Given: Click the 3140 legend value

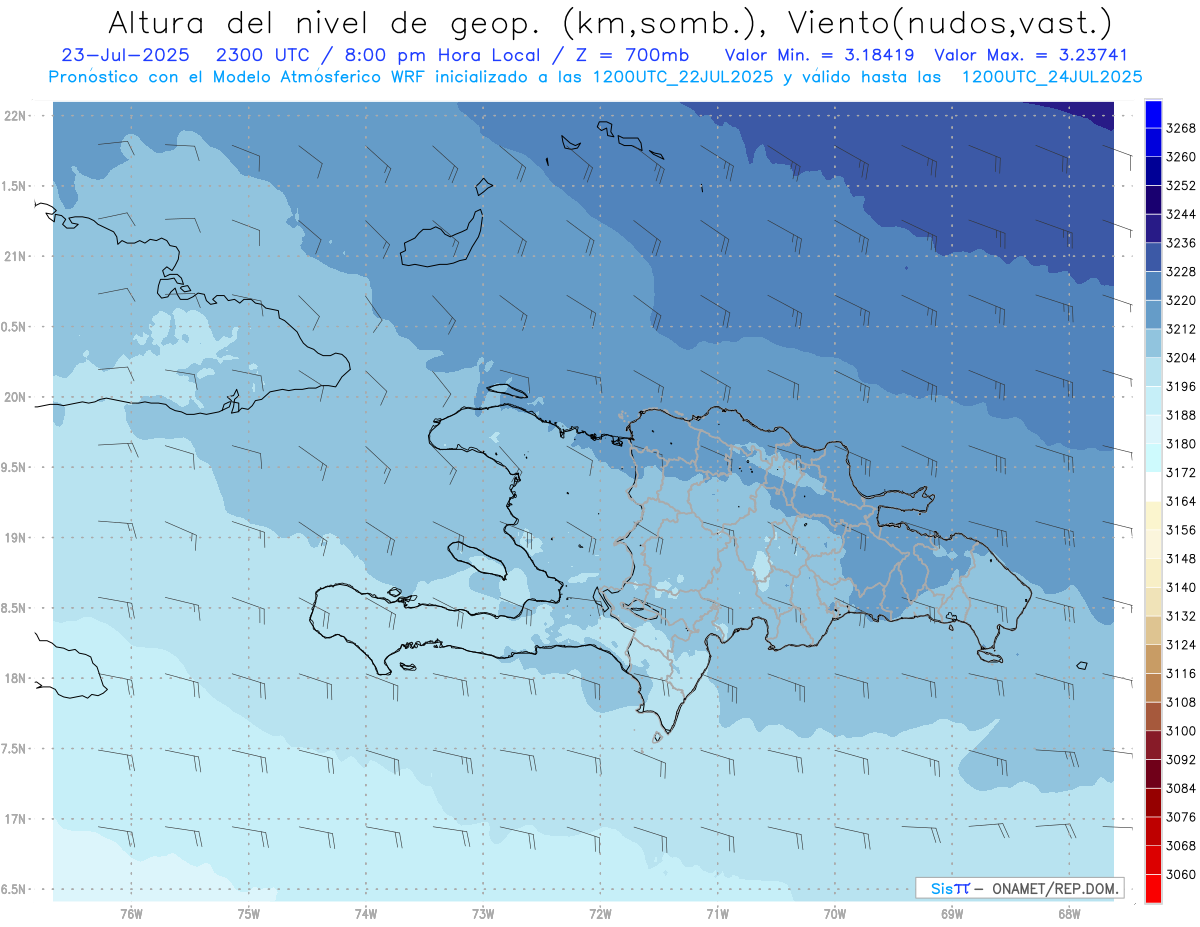Looking at the screenshot, I should tap(1181, 587).
